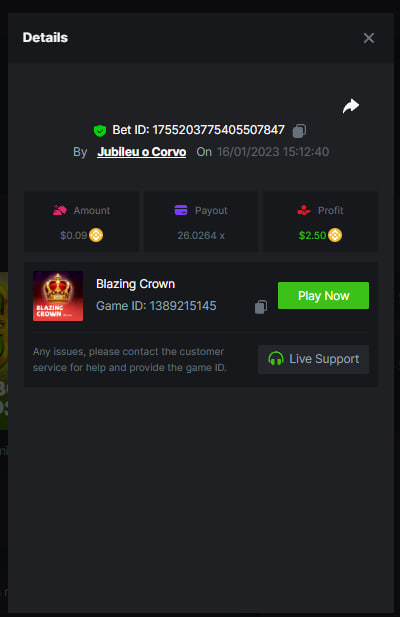Screen dimensions: 400x617
Task: Click the purple Payout card icon
Action: coord(181,210)
